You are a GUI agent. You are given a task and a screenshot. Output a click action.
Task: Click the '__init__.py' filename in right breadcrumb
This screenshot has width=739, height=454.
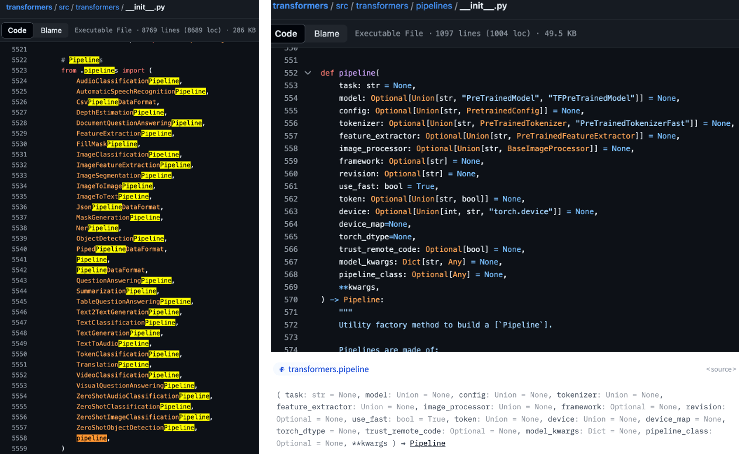click(x=484, y=6)
